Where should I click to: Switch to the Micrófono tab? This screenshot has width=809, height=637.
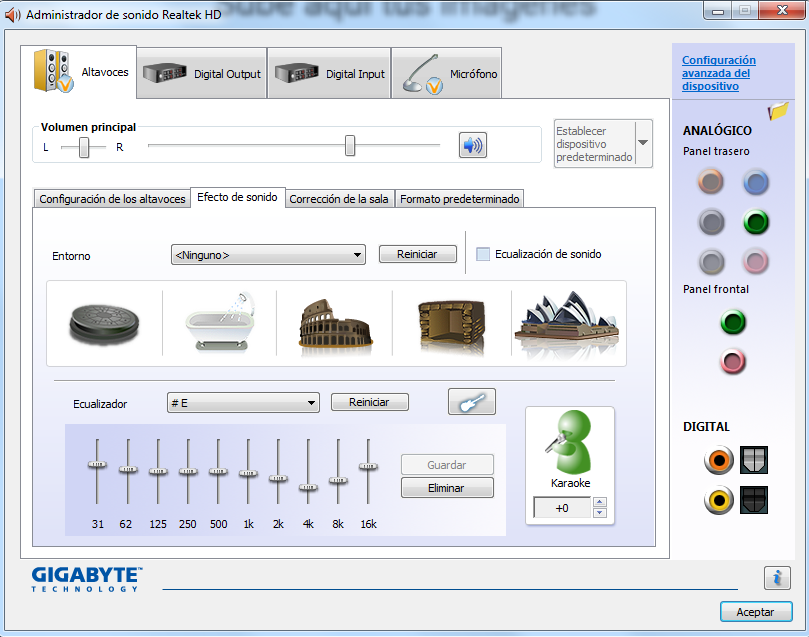tap(447, 73)
